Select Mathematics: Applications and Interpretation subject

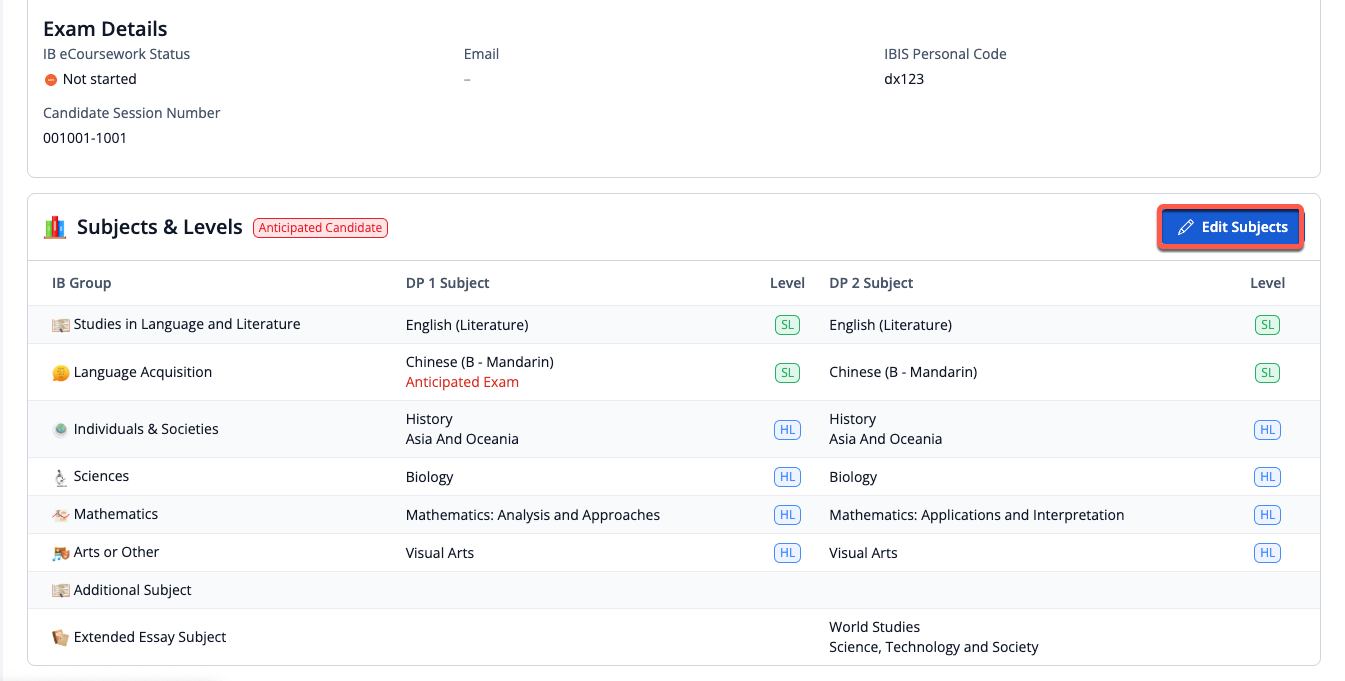976,515
